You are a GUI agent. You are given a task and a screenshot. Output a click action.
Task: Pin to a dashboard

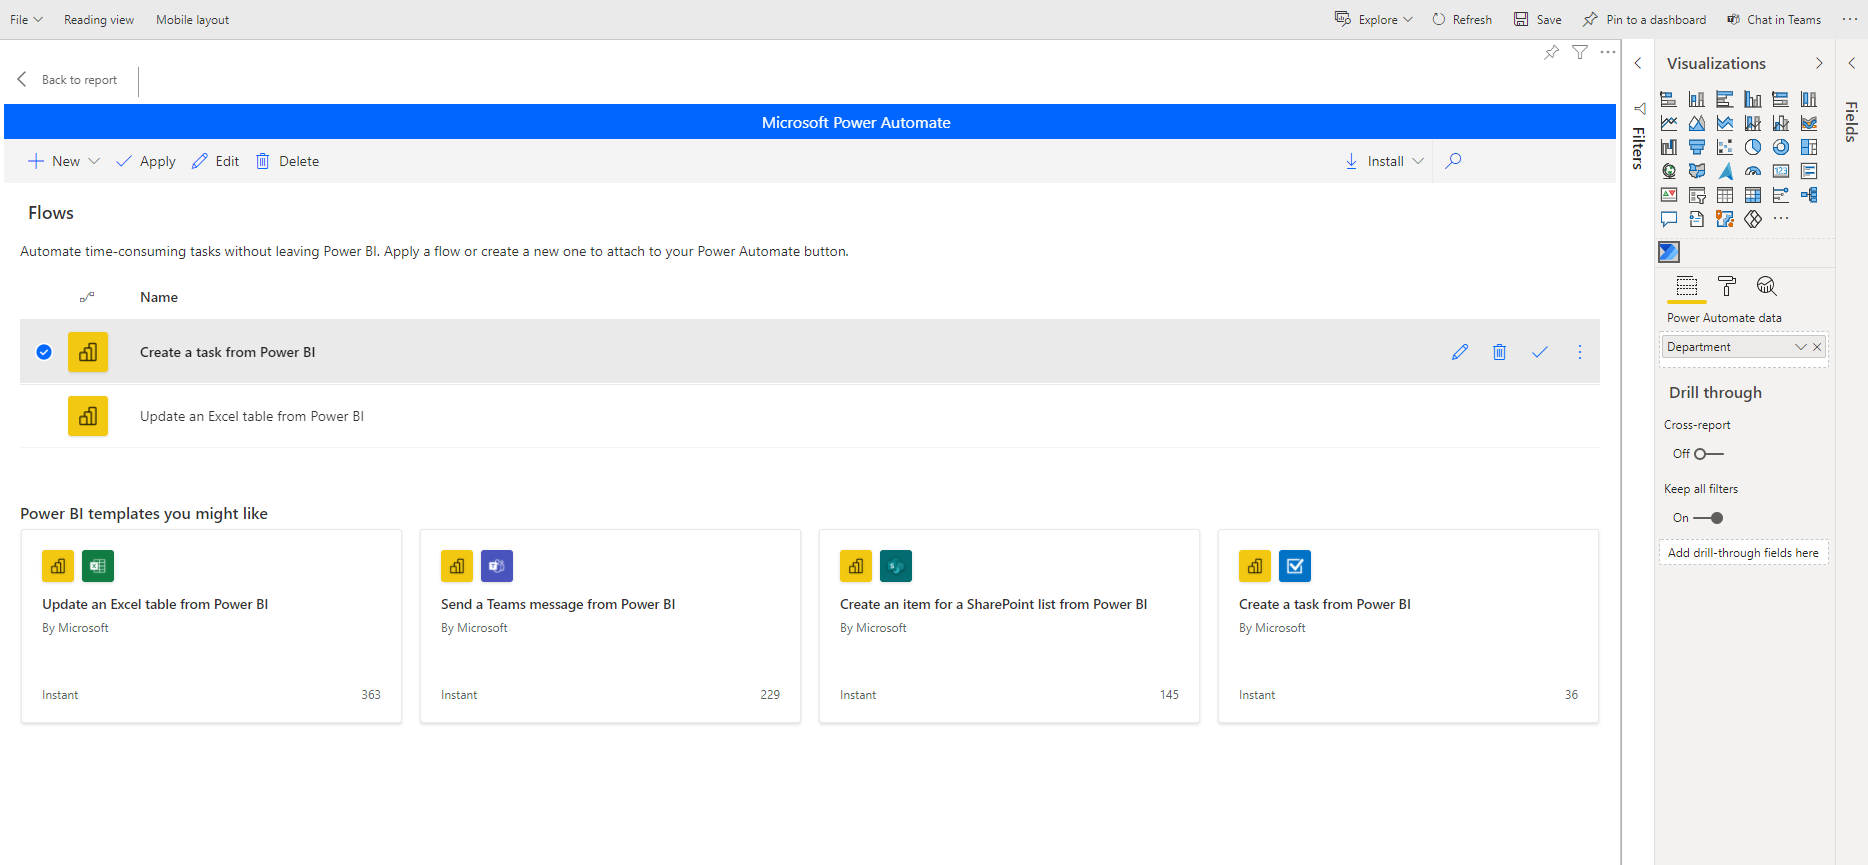coord(1645,20)
